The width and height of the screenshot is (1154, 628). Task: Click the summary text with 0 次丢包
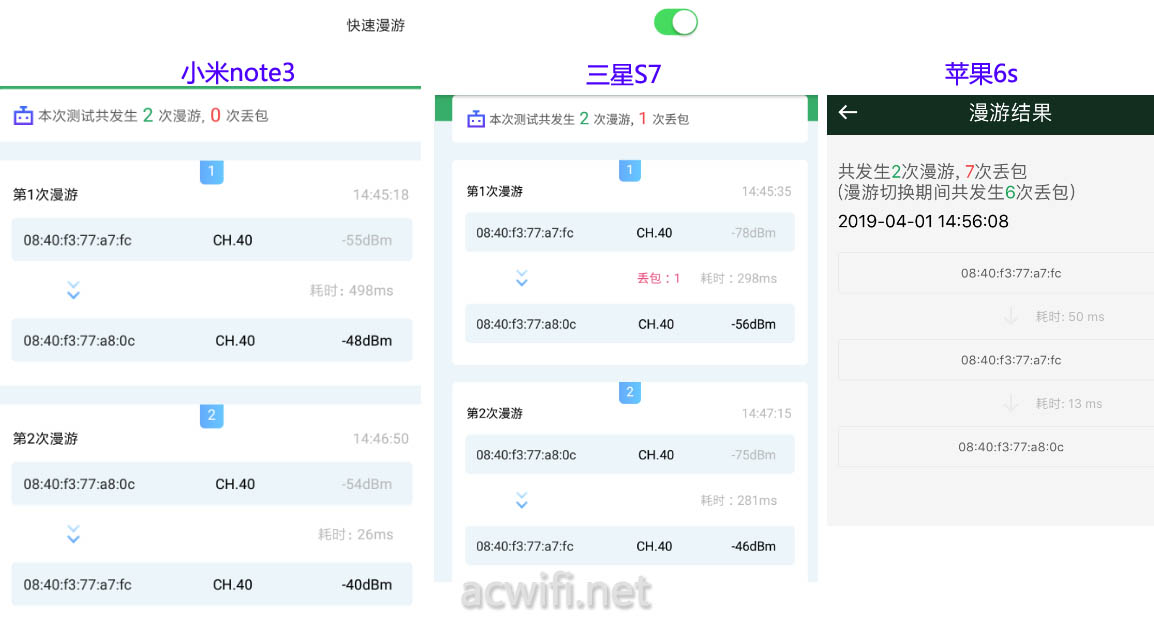[153, 116]
